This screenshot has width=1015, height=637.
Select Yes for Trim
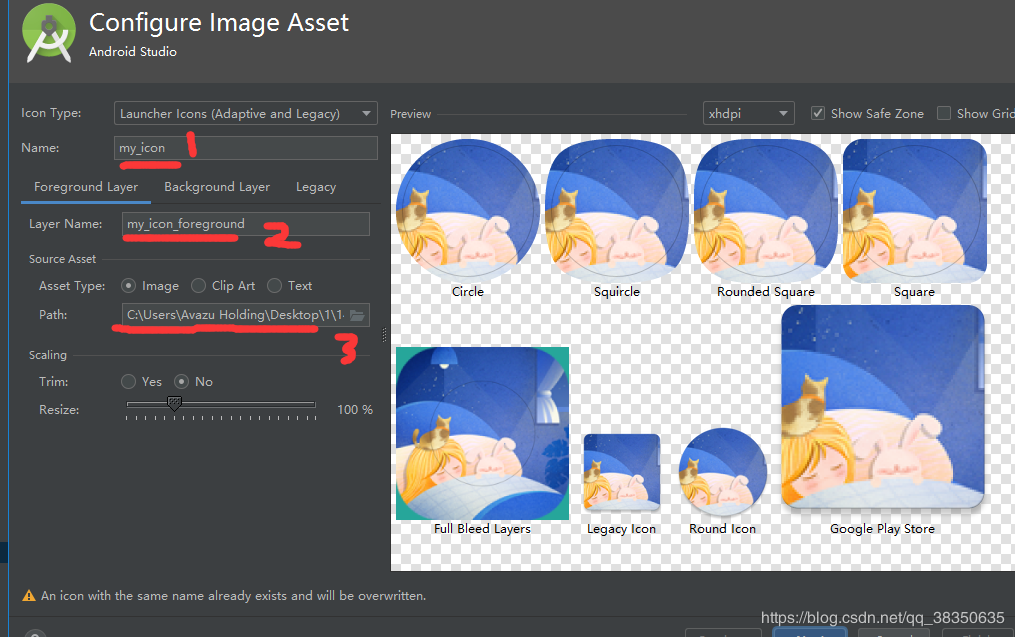(128, 382)
